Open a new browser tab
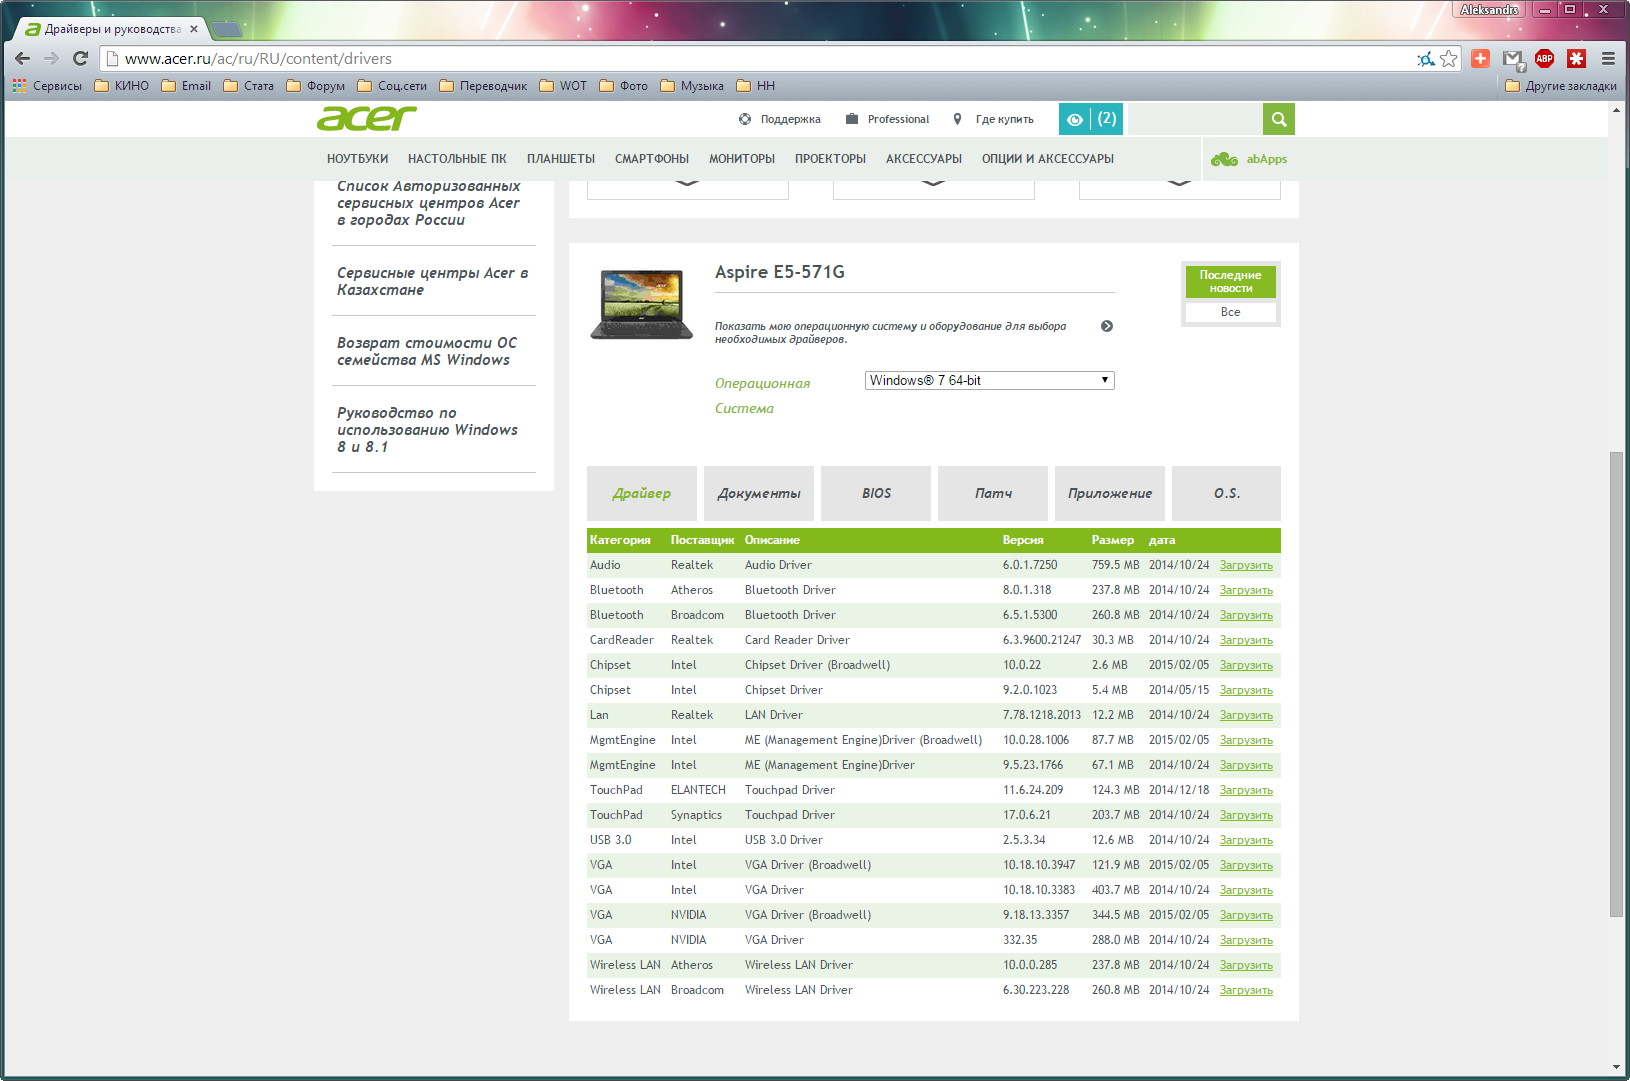The width and height of the screenshot is (1630, 1081). tap(228, 29)
